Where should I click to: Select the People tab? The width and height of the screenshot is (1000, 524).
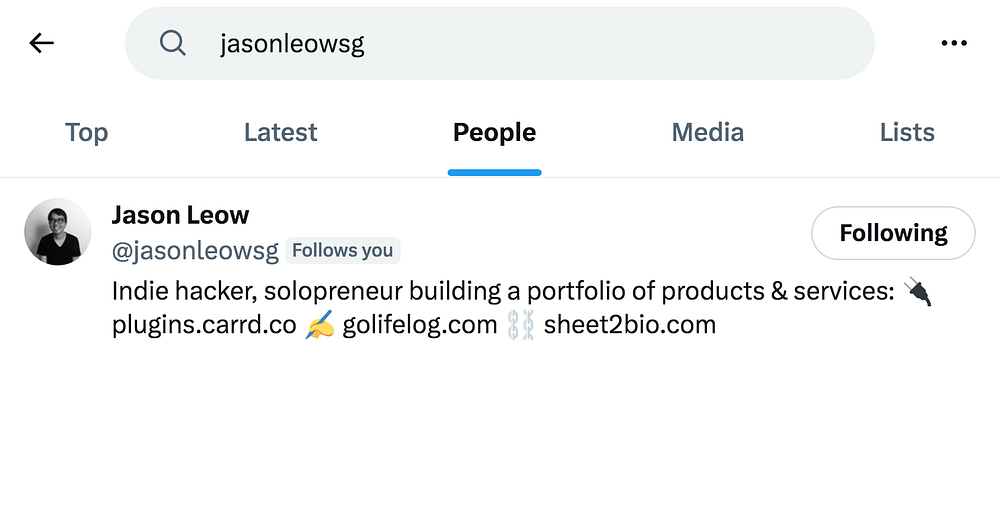[x=494, y=133]
